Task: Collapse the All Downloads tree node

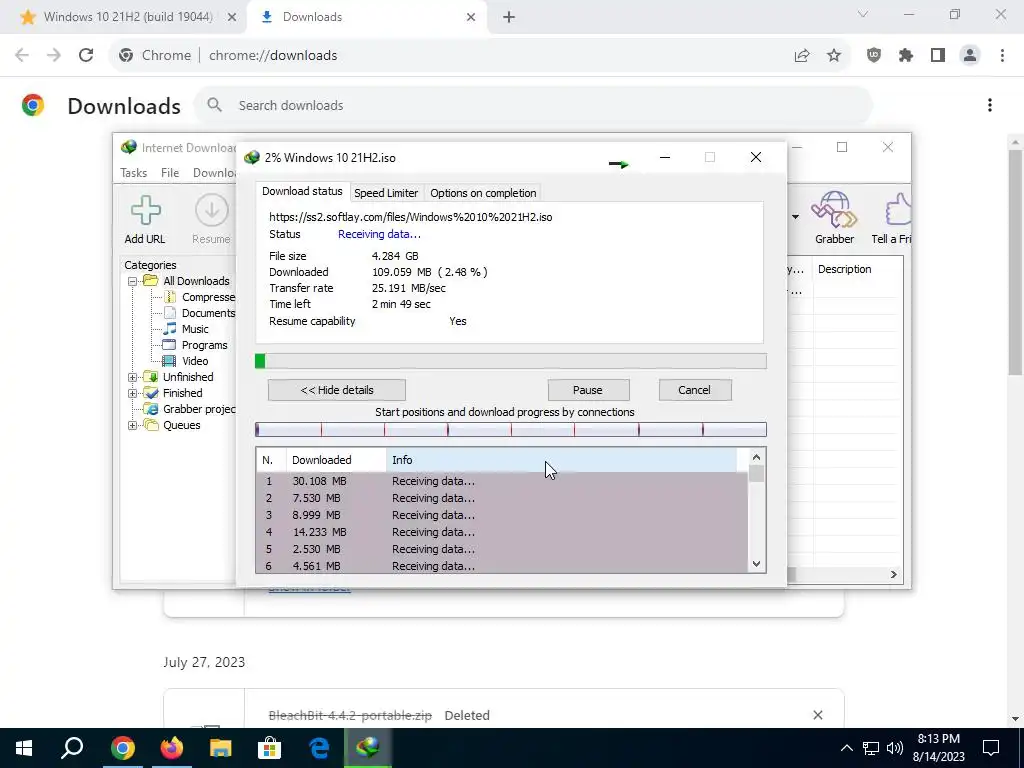Action: 133,281
